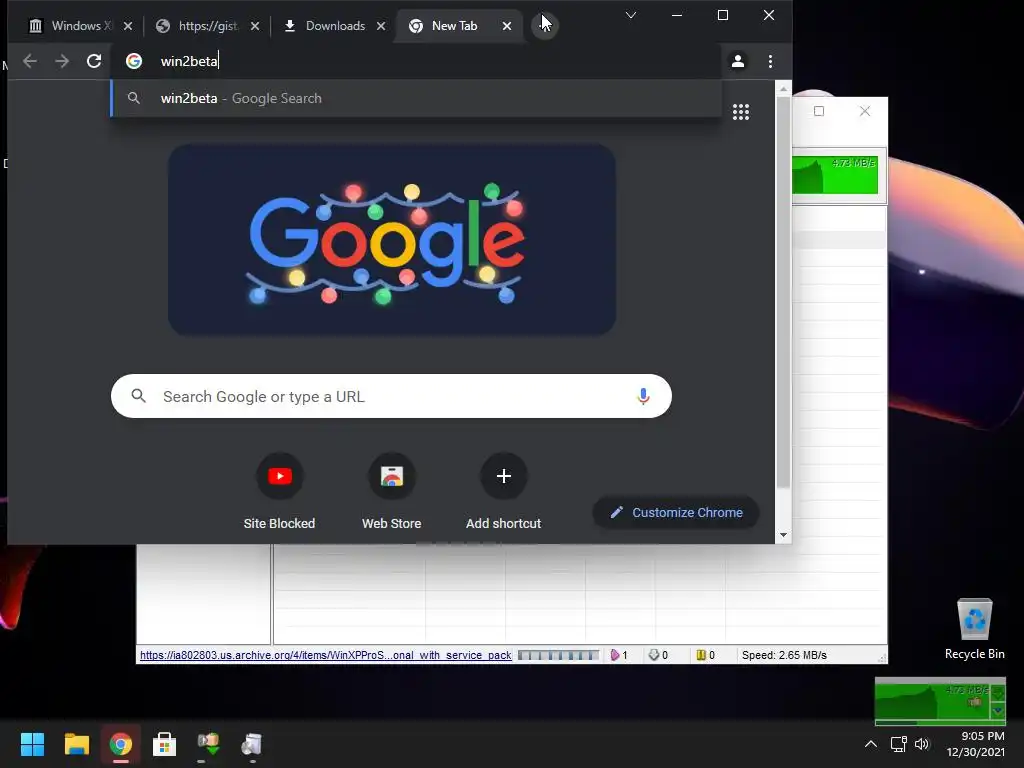
Task: Maximize the download manager window behind Chrome
Action: pyautogui.click(x=819, y=111)
